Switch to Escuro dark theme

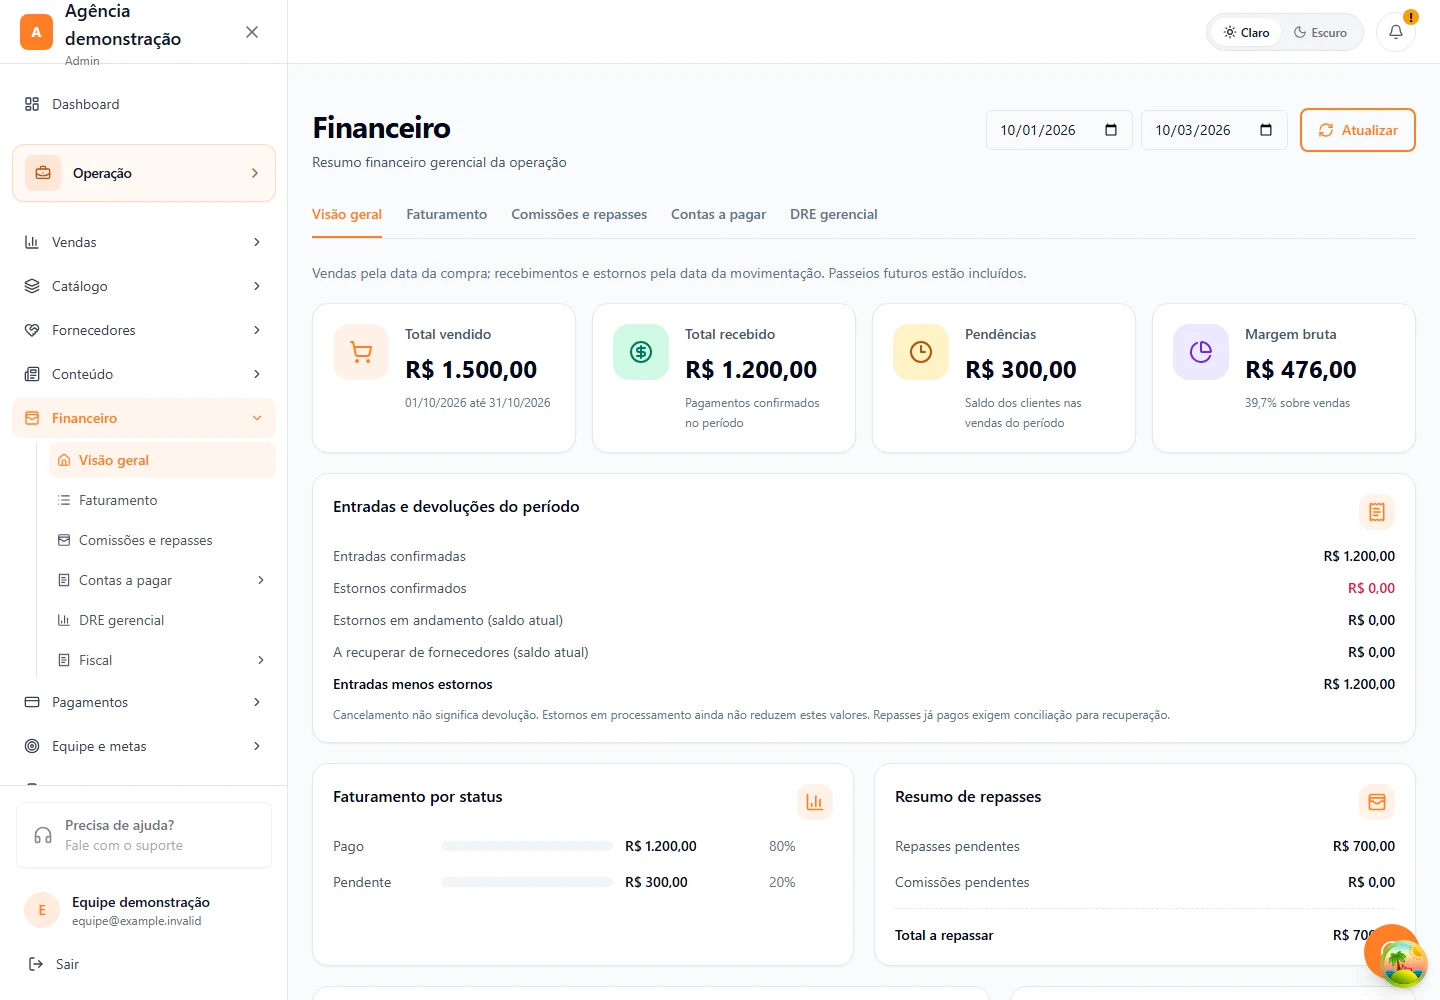[1320, 32]
